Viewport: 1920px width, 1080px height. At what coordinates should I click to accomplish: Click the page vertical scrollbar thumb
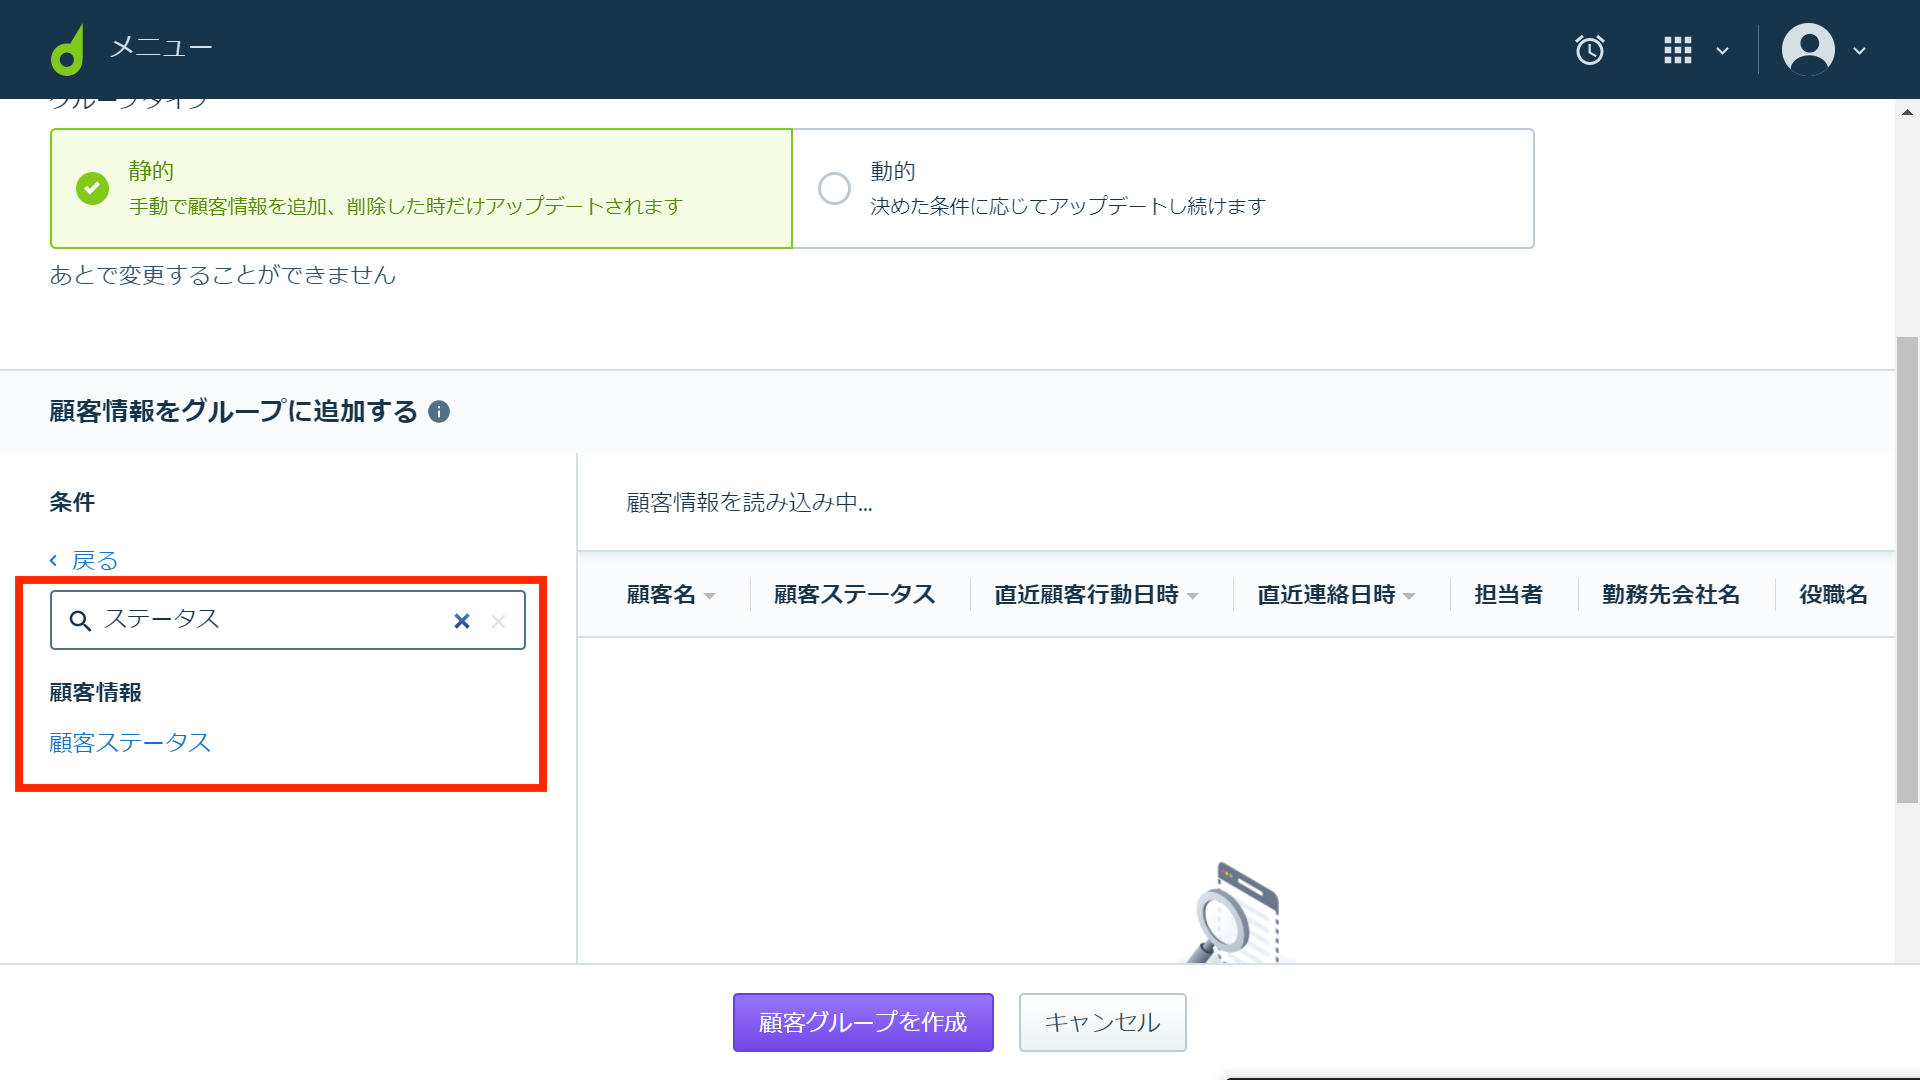click(1907, 570)
